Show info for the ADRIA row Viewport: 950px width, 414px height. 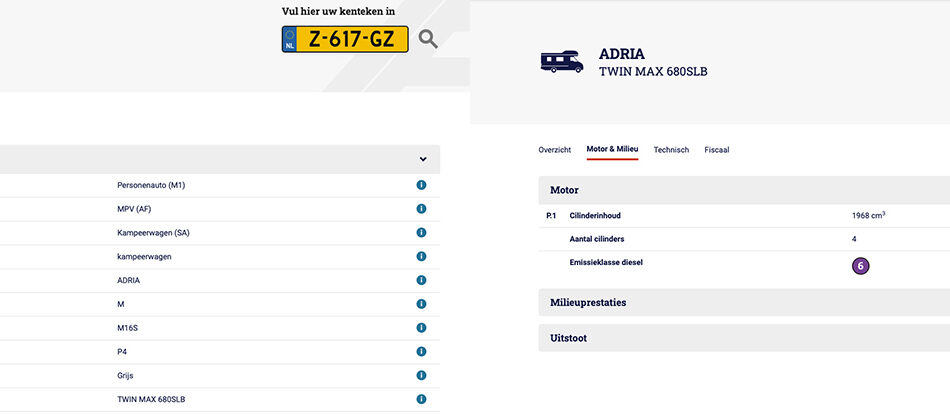click(x=421, y=280)
